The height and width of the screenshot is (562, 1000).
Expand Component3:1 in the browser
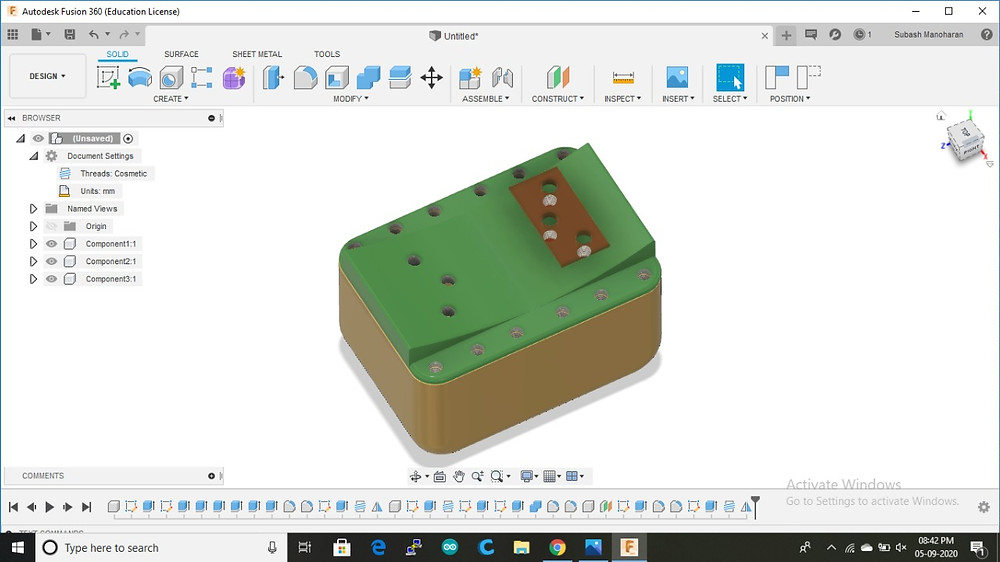point(33,279)
